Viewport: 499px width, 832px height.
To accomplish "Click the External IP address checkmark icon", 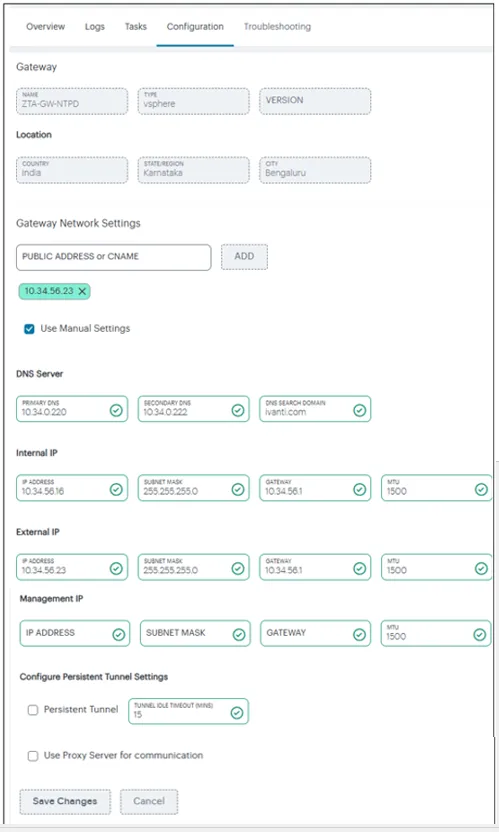I will [x=116, y=568].
